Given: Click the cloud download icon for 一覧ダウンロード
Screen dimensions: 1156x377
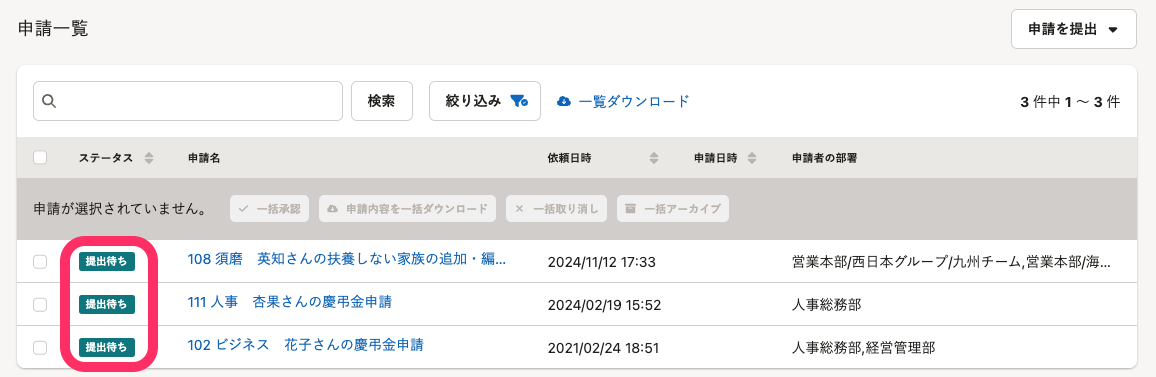Looking at the screenshot, I should (564, 101).
